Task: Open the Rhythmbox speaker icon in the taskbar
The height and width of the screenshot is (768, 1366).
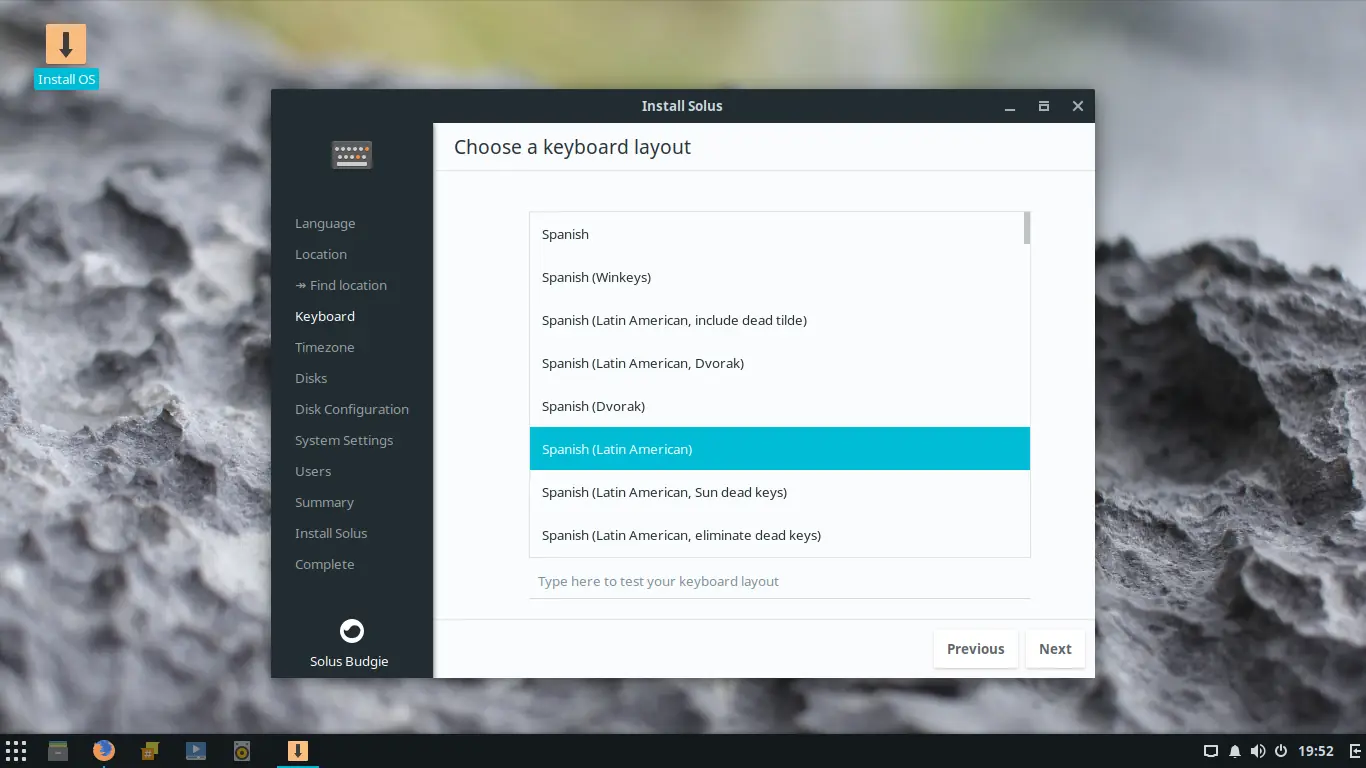Action: click(242, 751)
